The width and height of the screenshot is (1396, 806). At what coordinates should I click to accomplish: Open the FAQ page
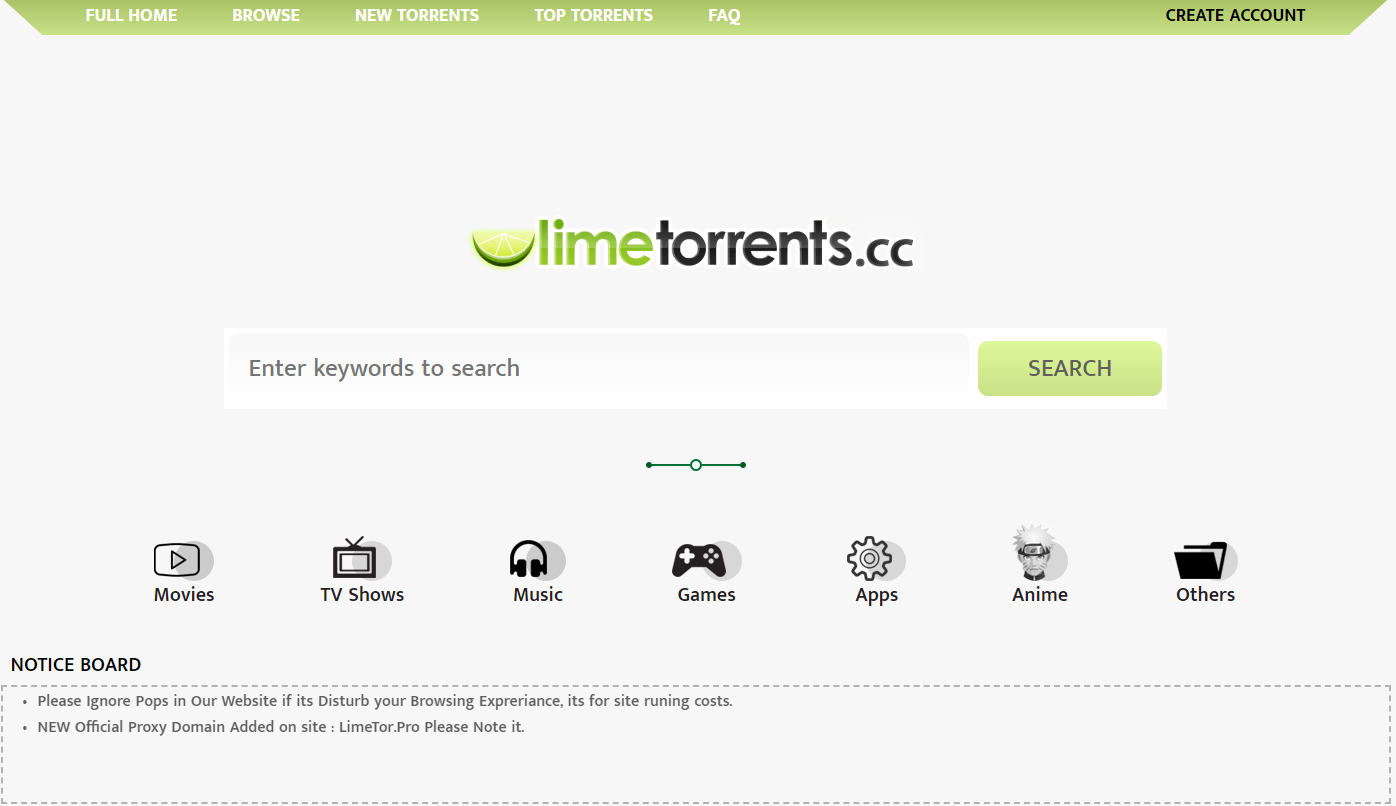(724, 16)
